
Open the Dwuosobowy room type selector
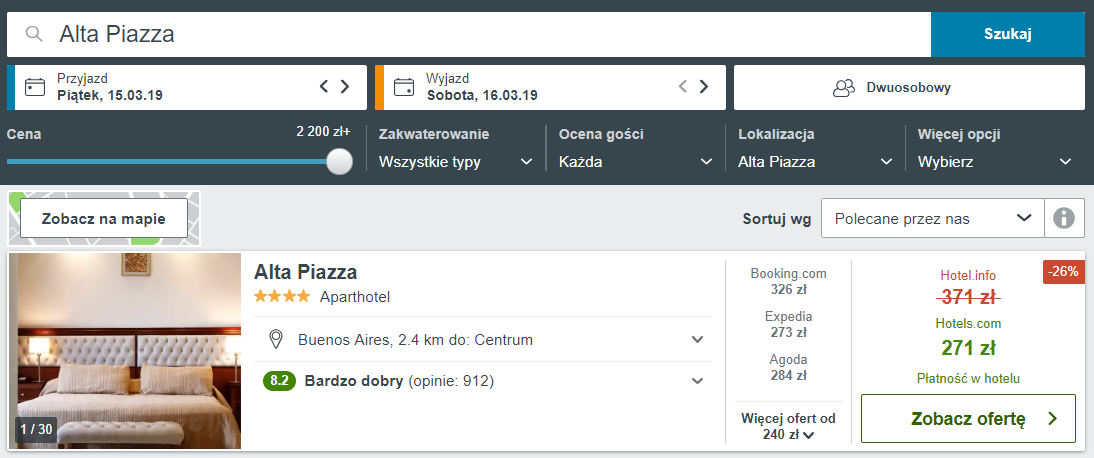tap(909, 87)
